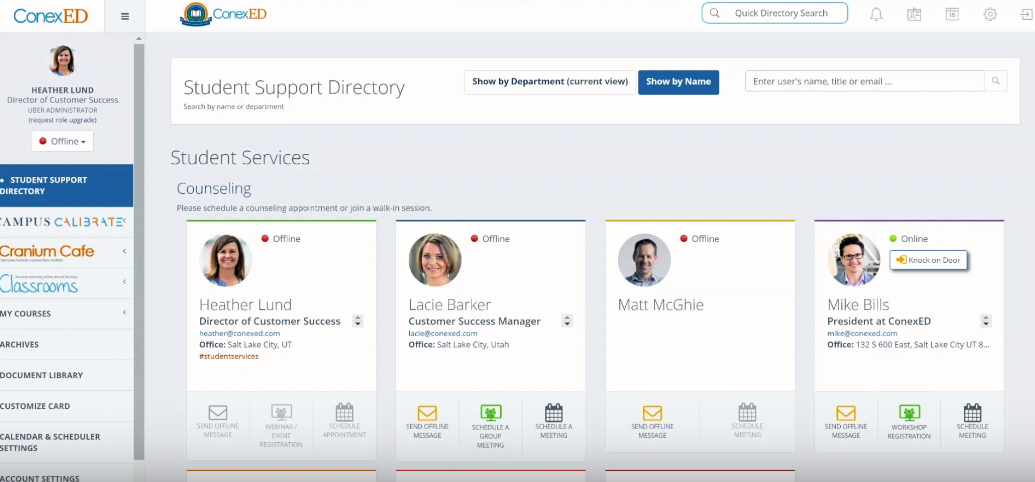Click Lacie Barker's Send Offline Message icon

tap(427, 413)
